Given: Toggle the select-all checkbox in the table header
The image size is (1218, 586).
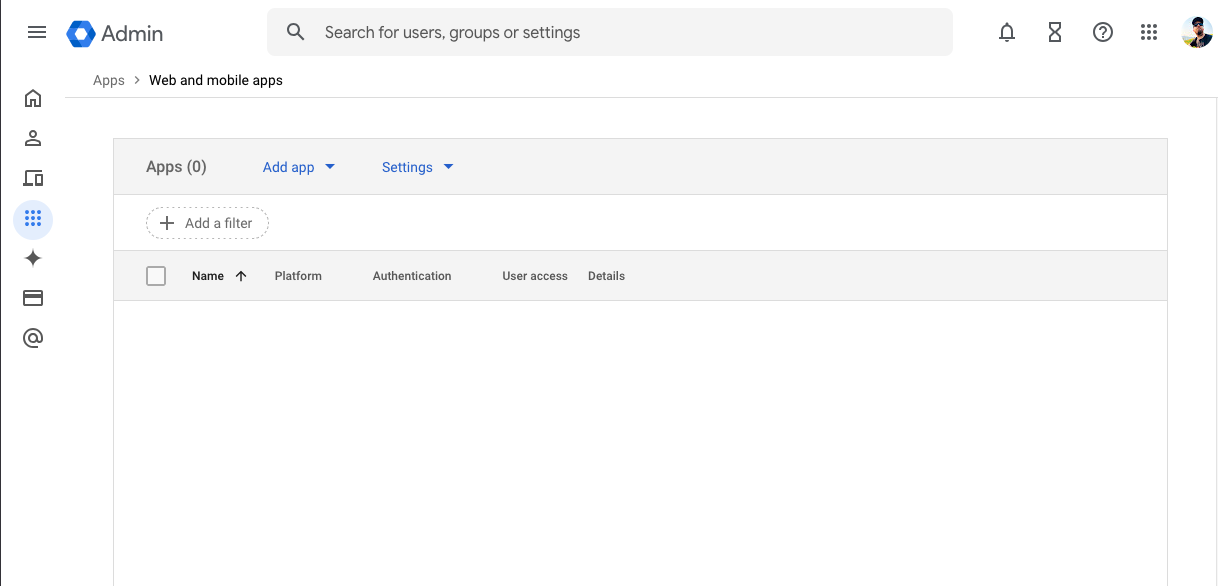Looking at the screenshot, I should (x=156, y=275).
